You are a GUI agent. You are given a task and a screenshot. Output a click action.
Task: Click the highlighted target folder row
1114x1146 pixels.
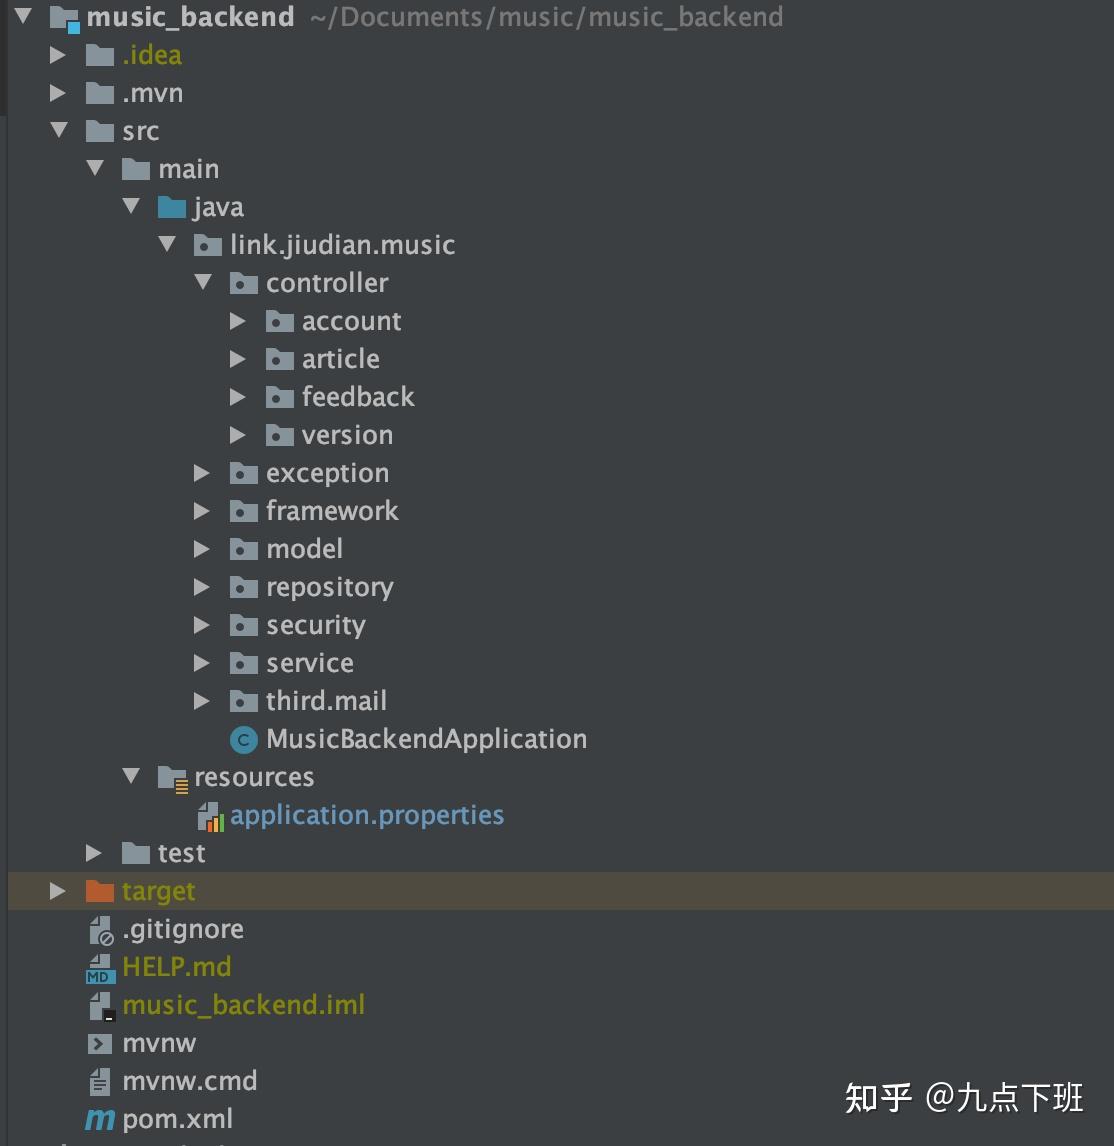[x=158, y=890]
